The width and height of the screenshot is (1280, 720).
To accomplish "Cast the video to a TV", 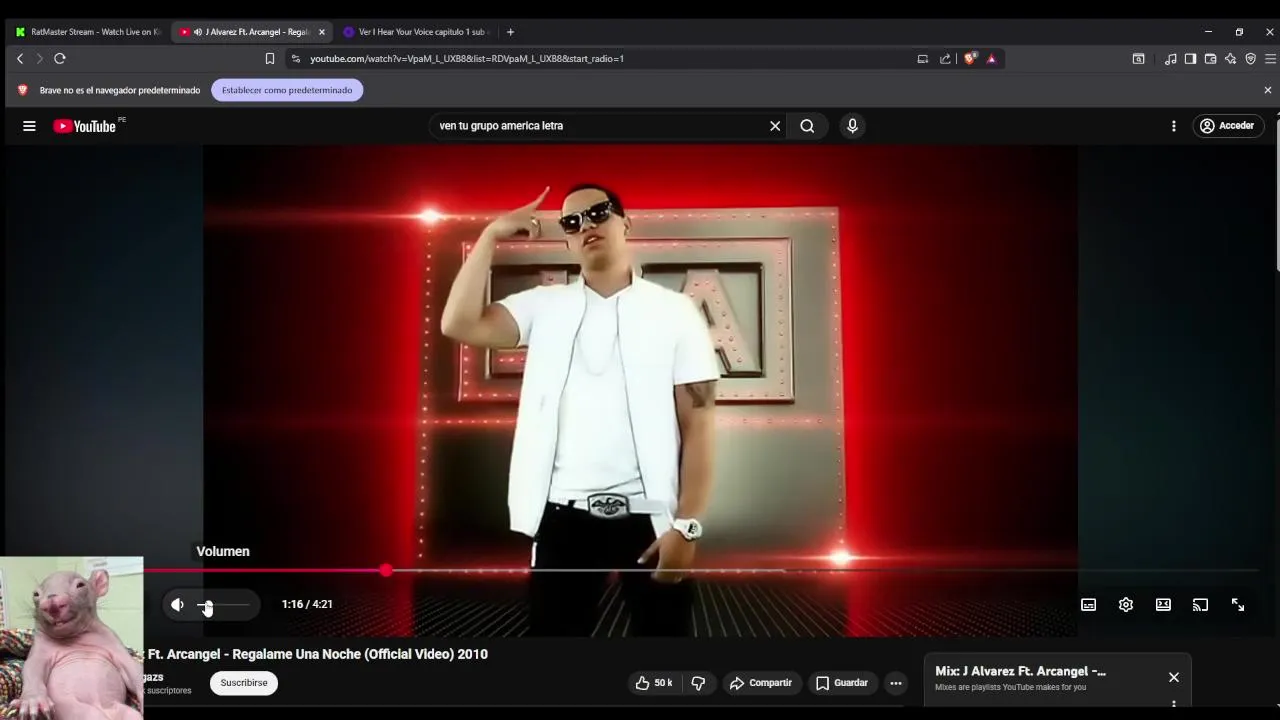I will [x=1200, y=604].
